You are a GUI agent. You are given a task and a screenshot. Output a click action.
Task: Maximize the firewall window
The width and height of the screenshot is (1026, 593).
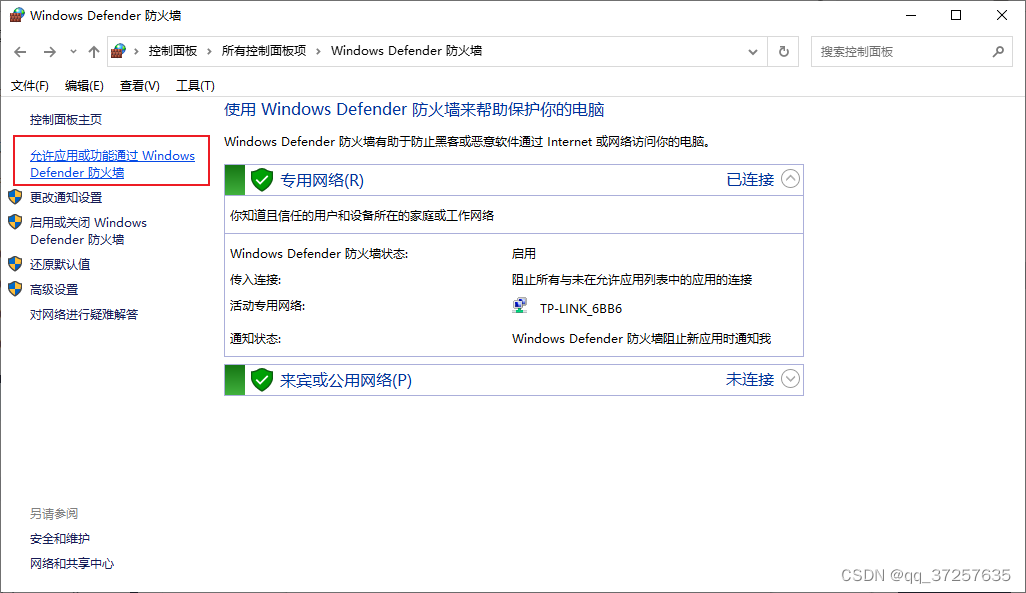[956, 15]
